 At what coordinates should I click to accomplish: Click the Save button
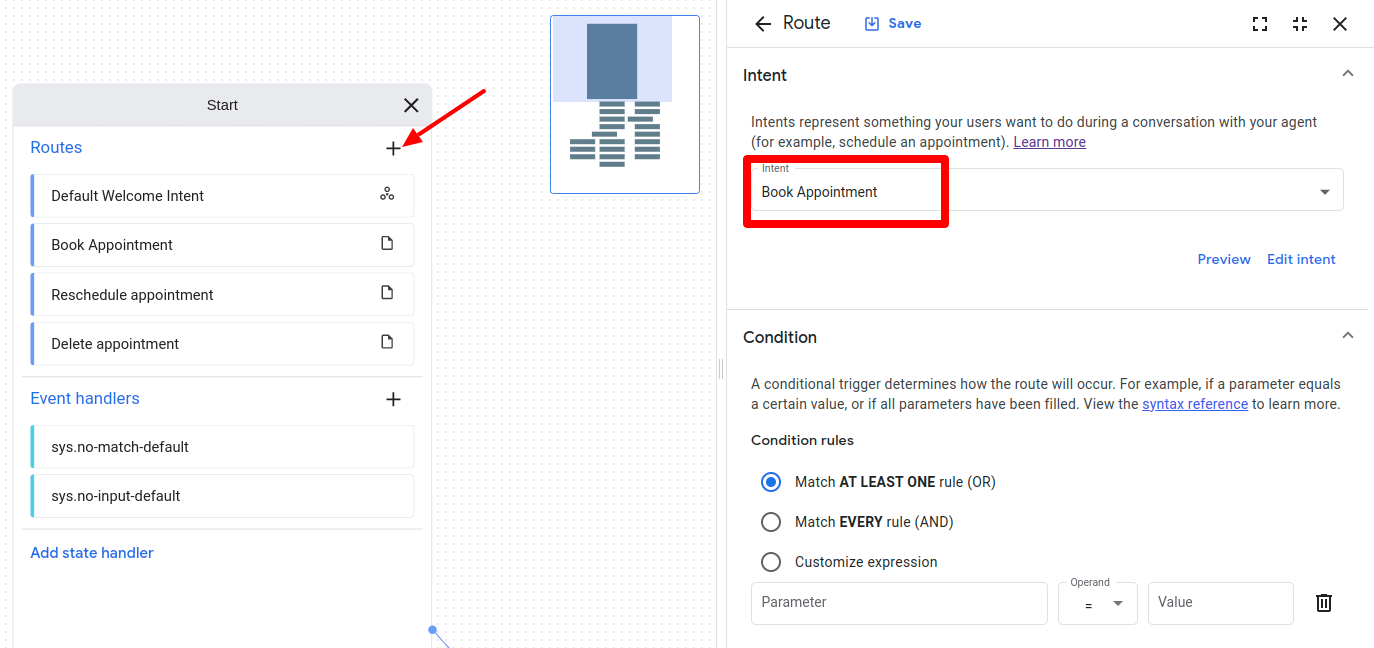893,23
